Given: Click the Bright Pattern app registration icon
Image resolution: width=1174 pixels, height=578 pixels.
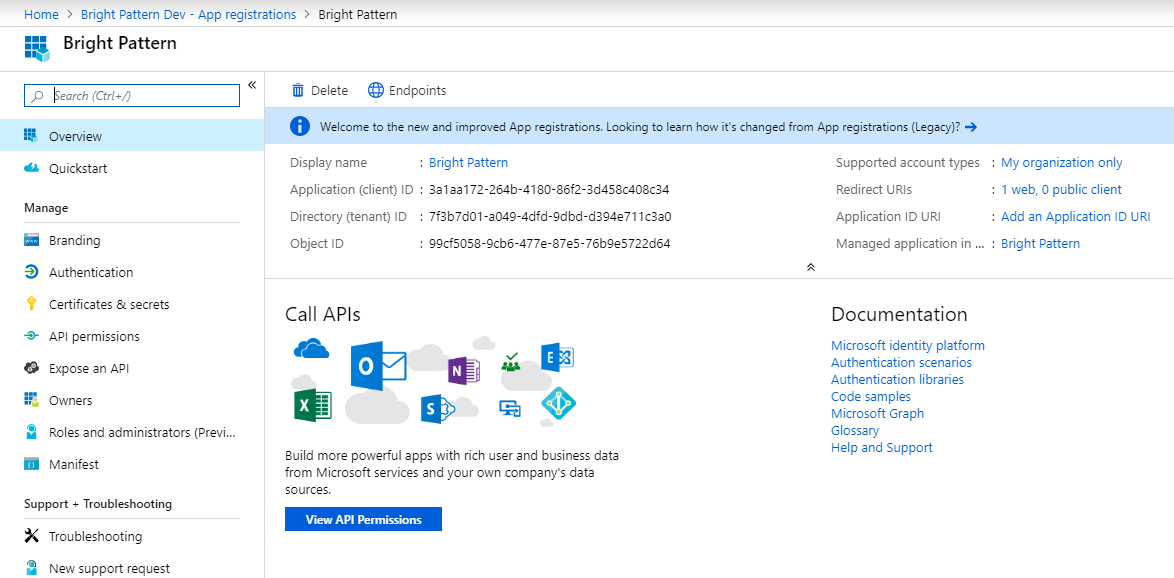Looking at the screenshot, I should pyautogui.click(x=36, y=47).
